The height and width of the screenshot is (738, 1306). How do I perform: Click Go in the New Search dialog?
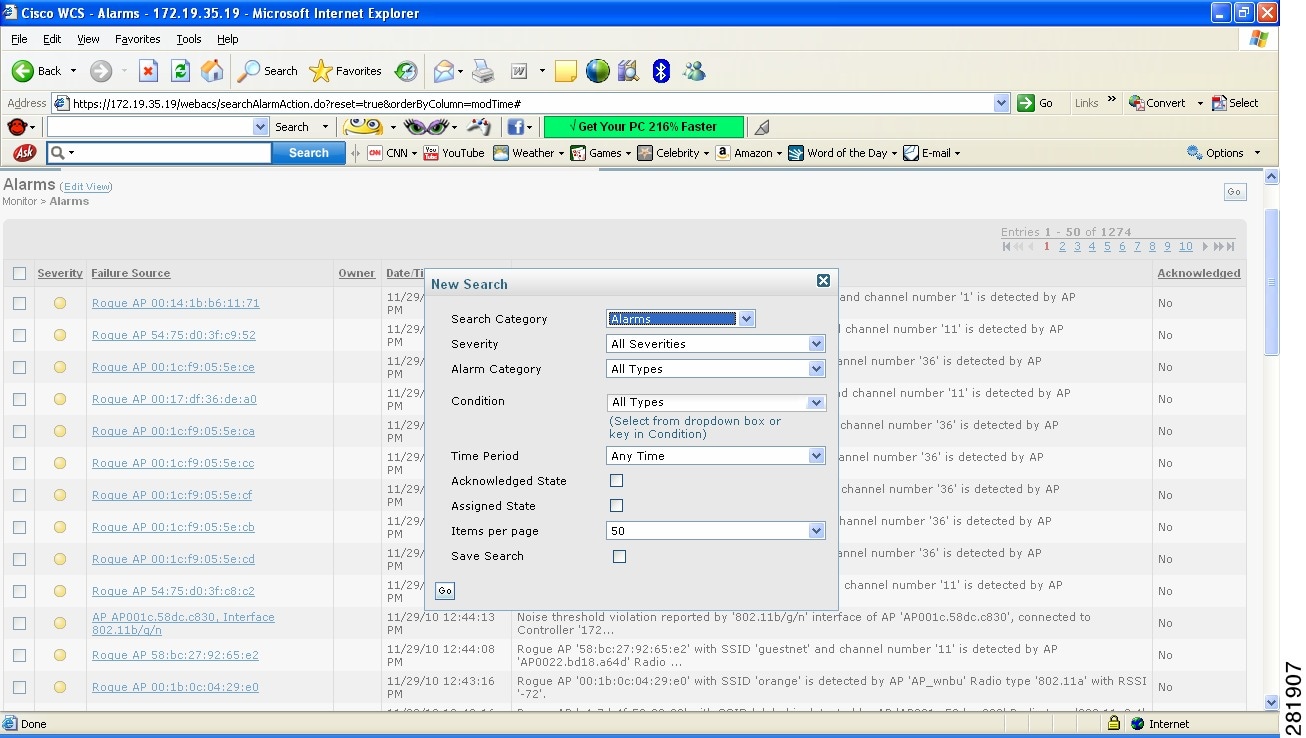click(444, 591)
